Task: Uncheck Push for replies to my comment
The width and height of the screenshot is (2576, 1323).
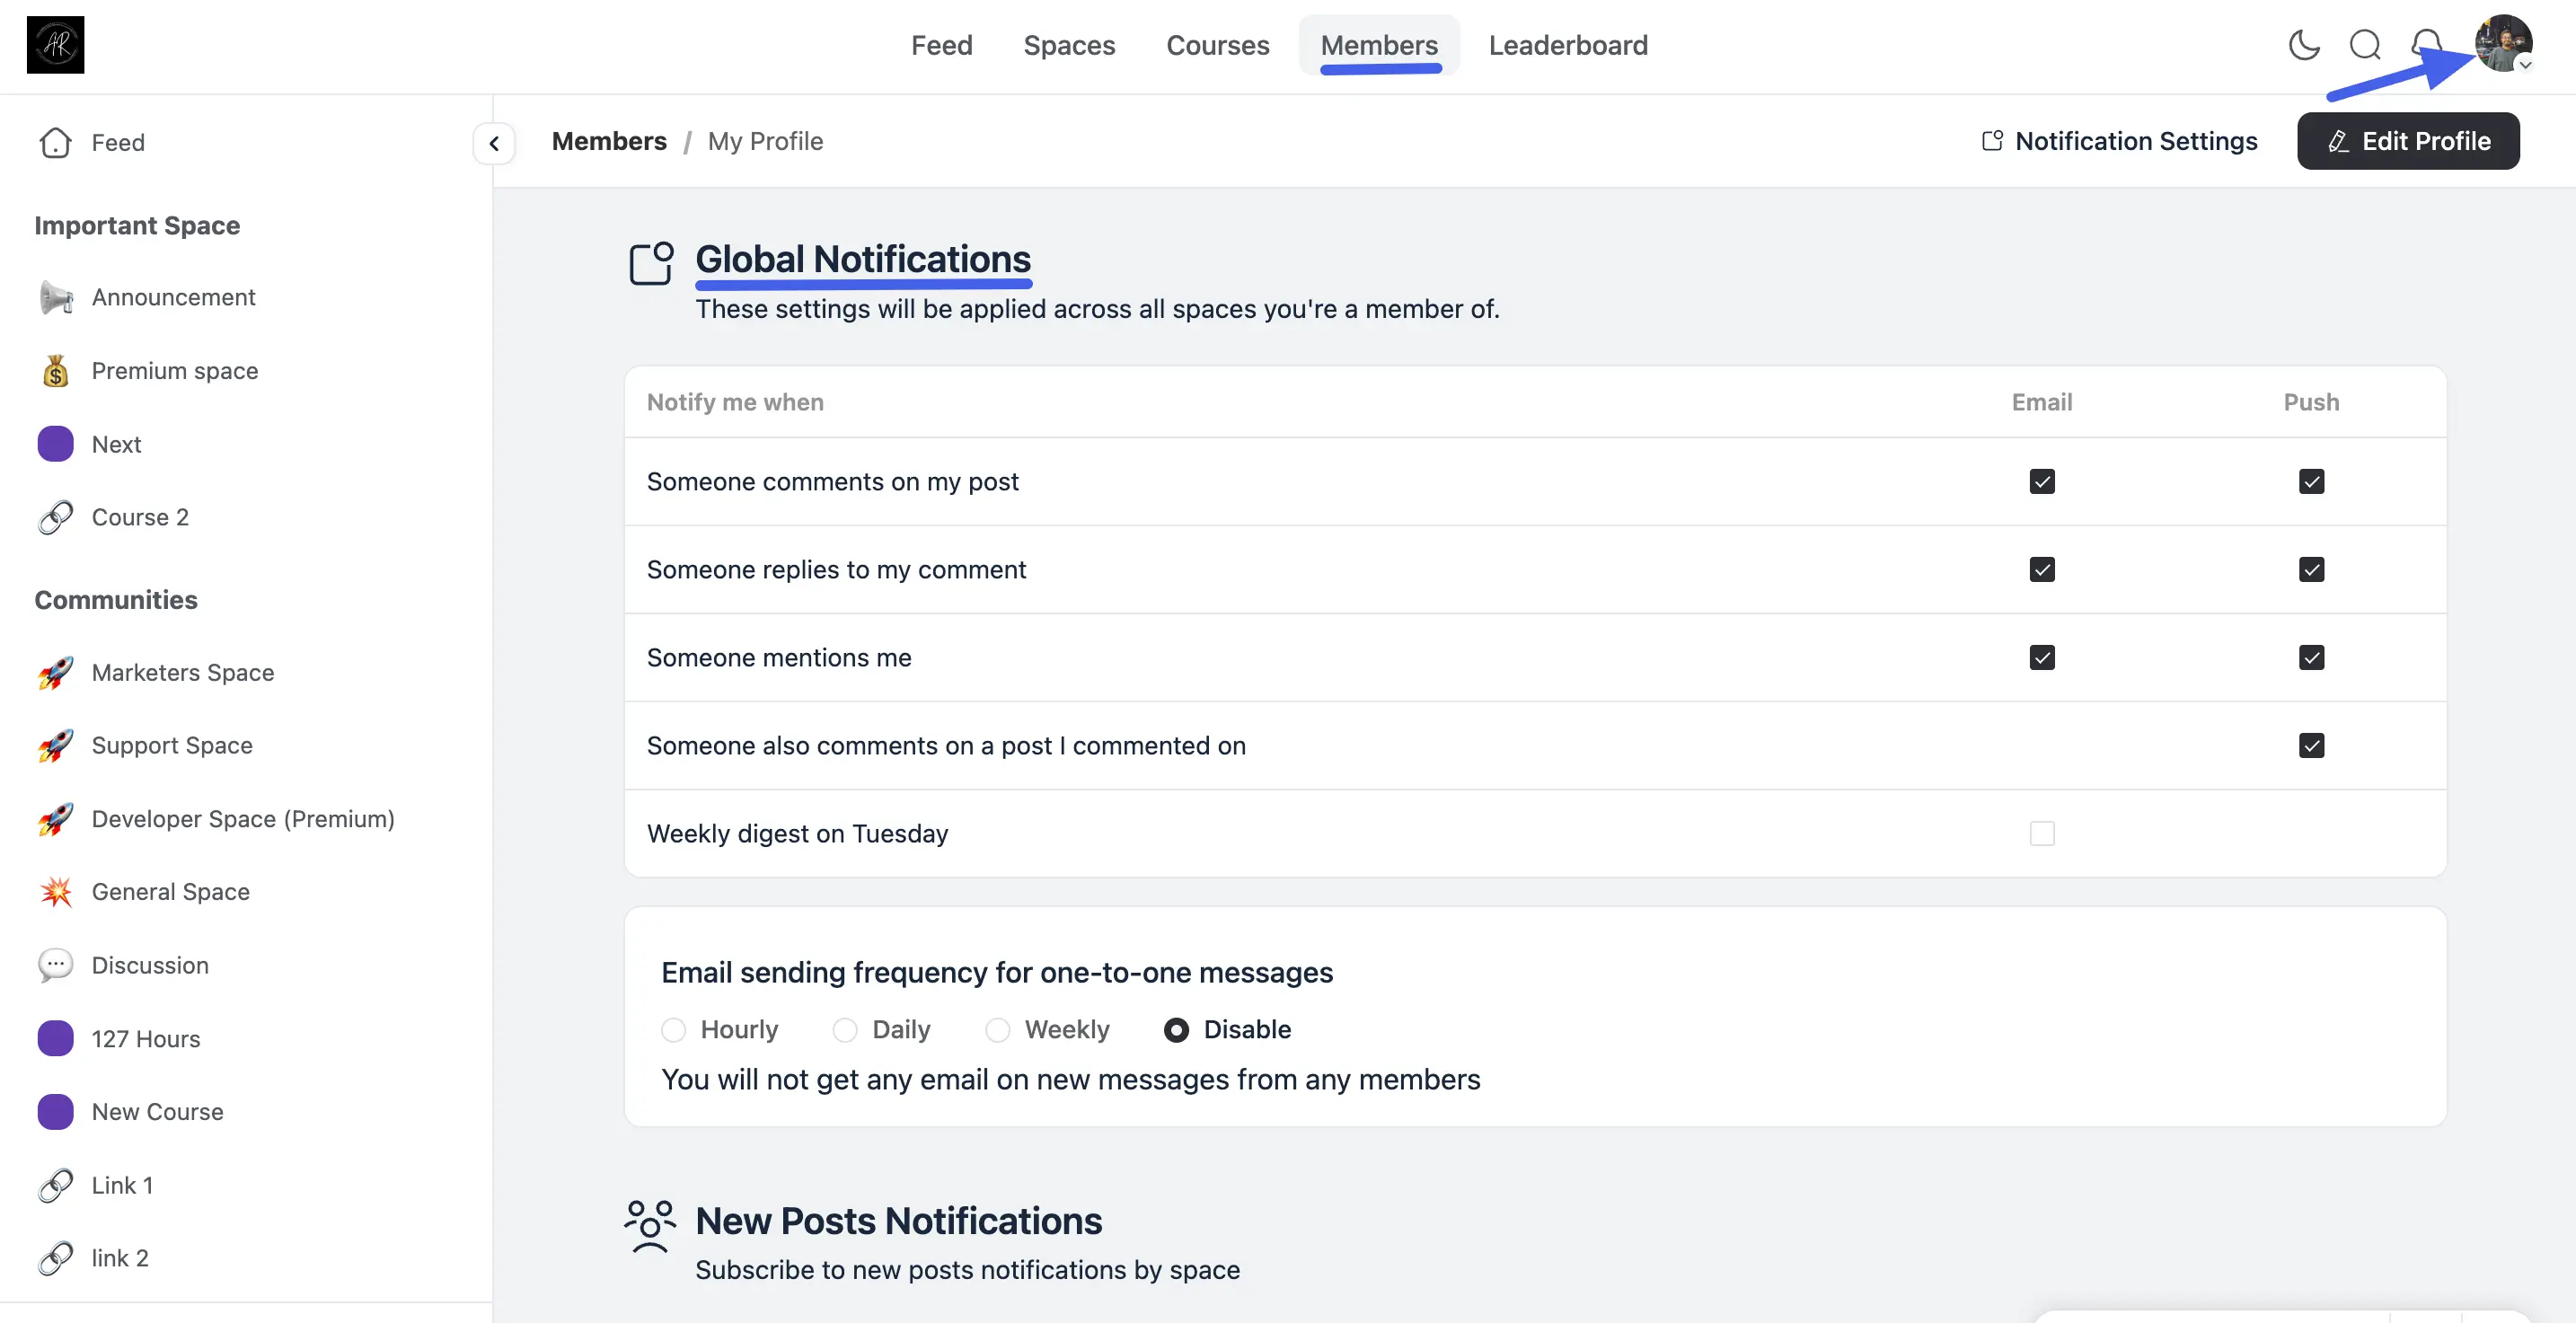Action: pos(2311,569)
